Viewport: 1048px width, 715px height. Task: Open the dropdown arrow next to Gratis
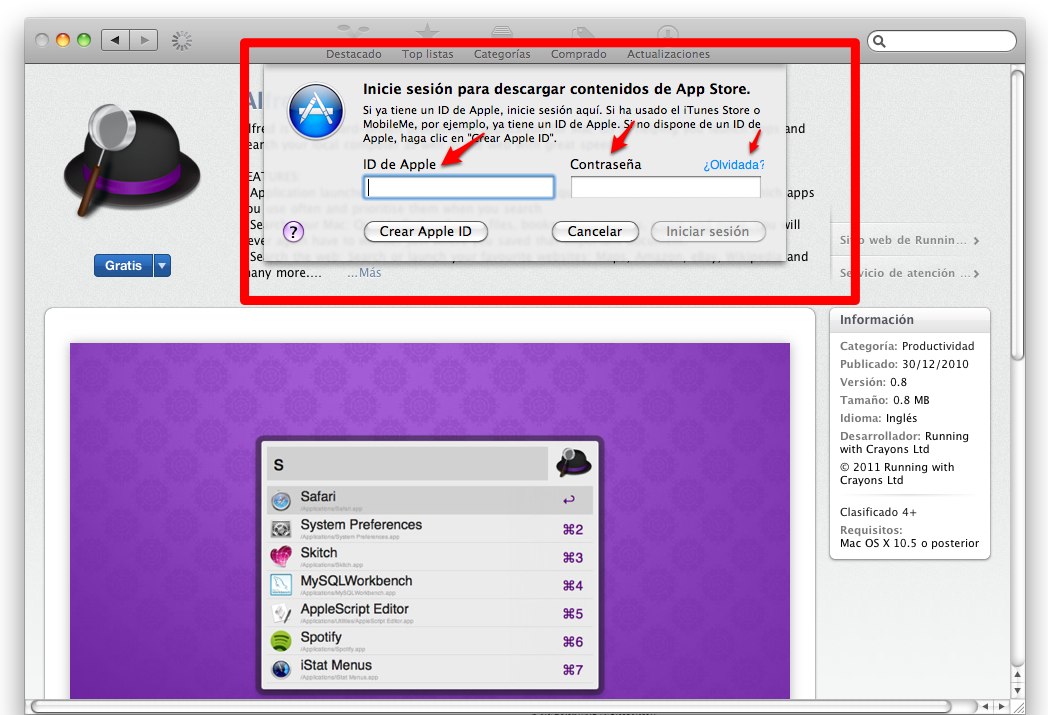point(162,265)
